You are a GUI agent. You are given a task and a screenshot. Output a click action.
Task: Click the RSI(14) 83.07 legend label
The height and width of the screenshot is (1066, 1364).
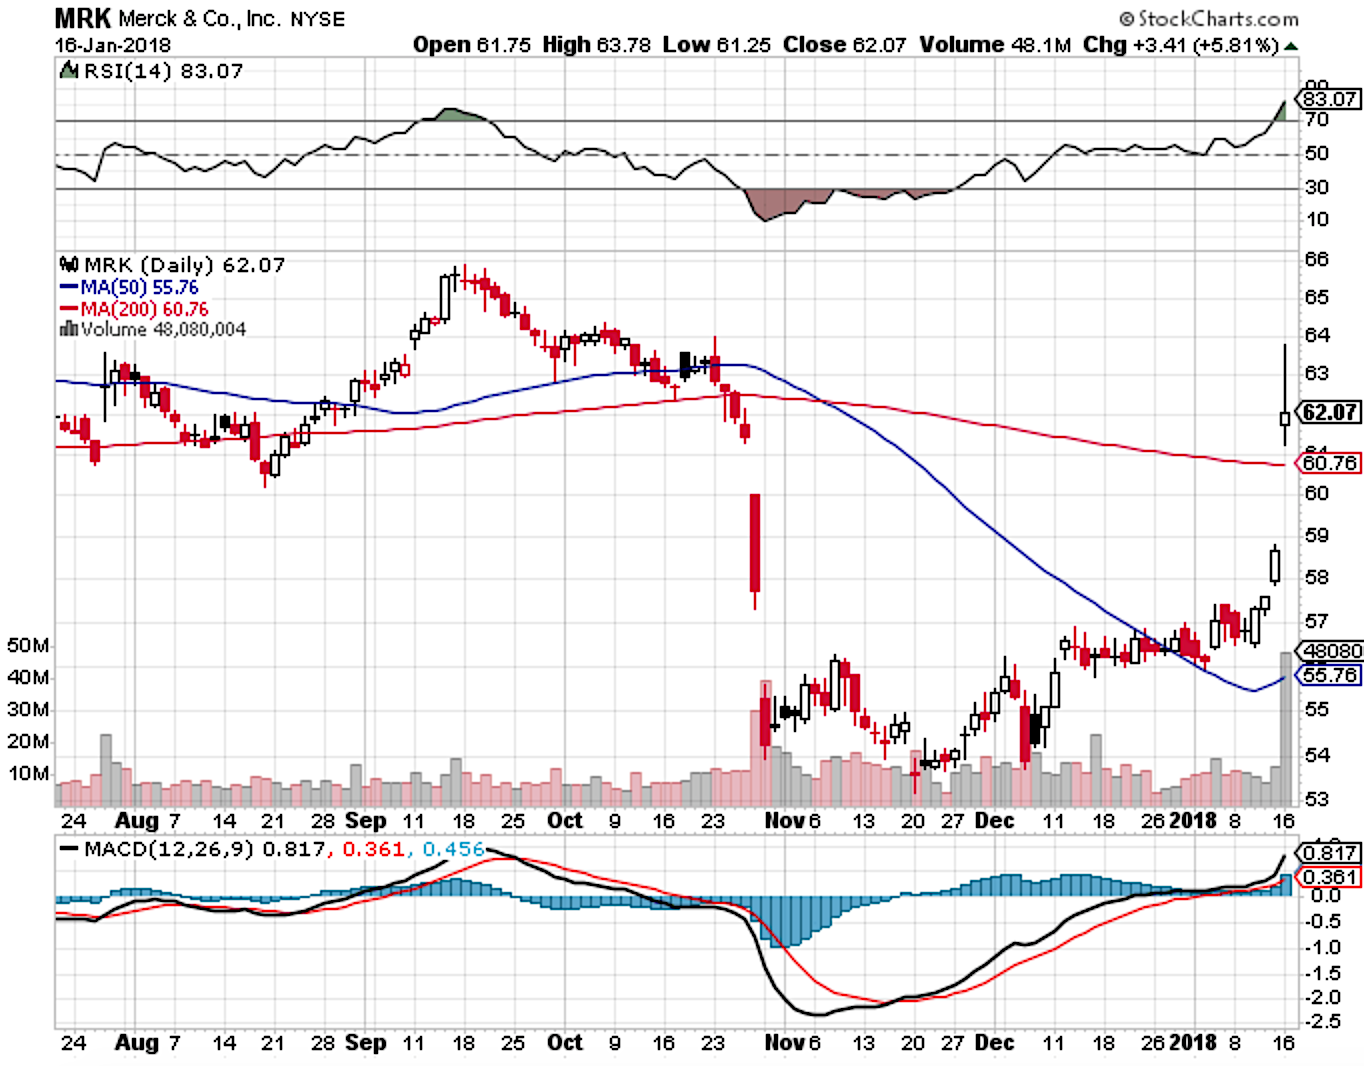(x=163, y=71)
